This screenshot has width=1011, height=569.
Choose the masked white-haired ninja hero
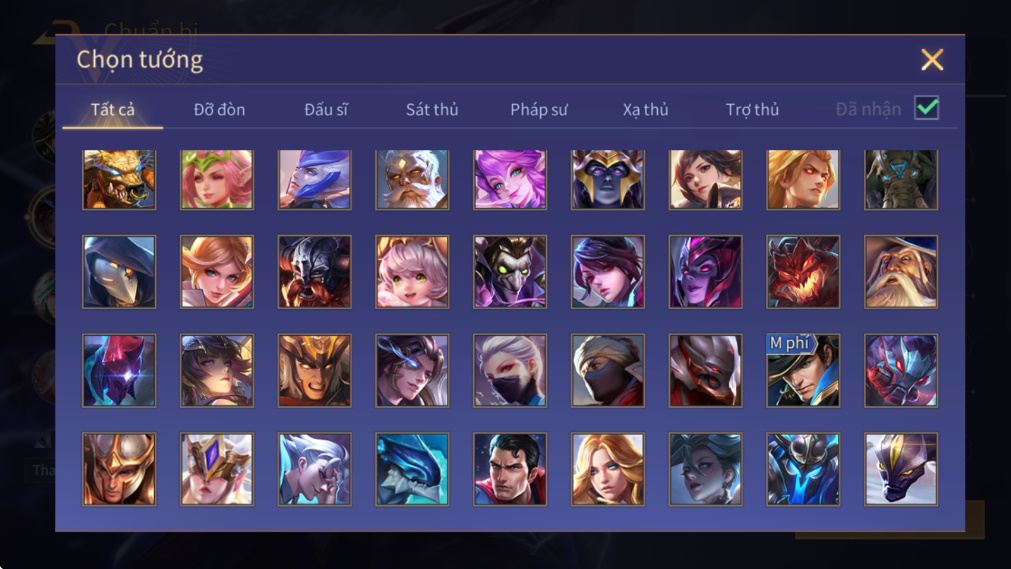tap(510, 370)
